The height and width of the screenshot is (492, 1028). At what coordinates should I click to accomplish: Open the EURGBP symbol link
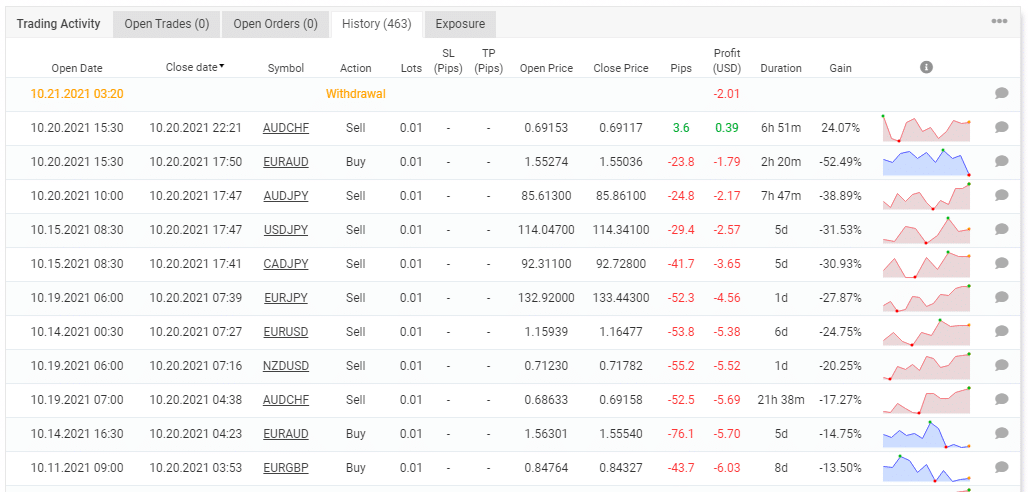286,468
